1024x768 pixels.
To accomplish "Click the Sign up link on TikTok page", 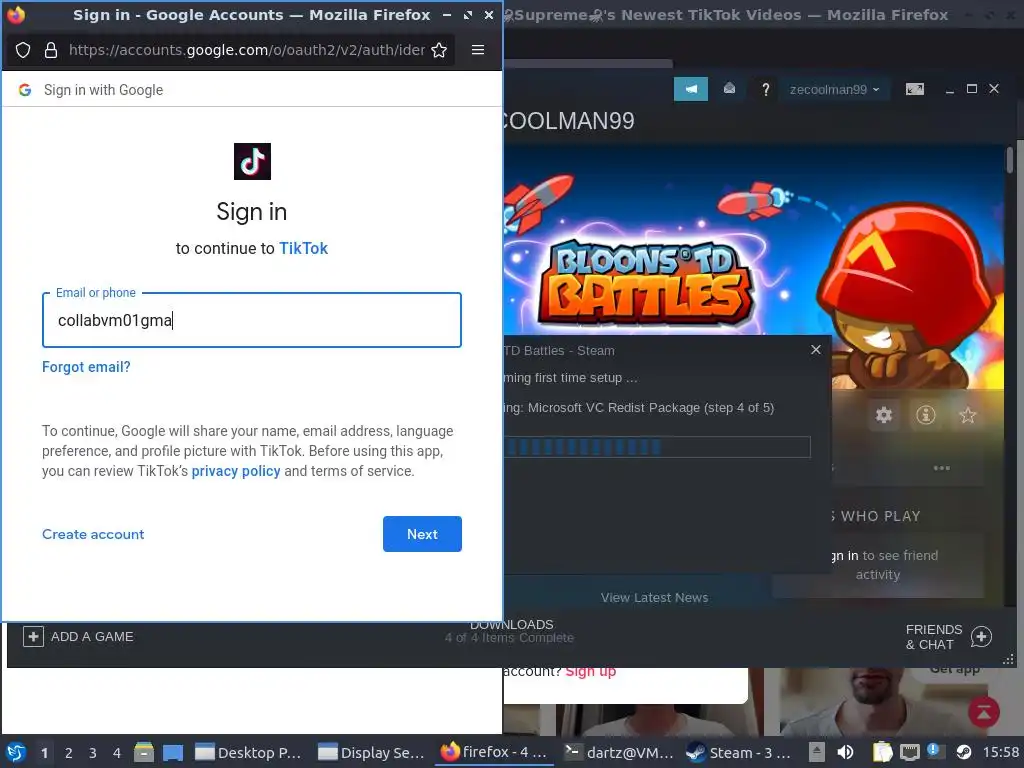I will tap(590, 671).
